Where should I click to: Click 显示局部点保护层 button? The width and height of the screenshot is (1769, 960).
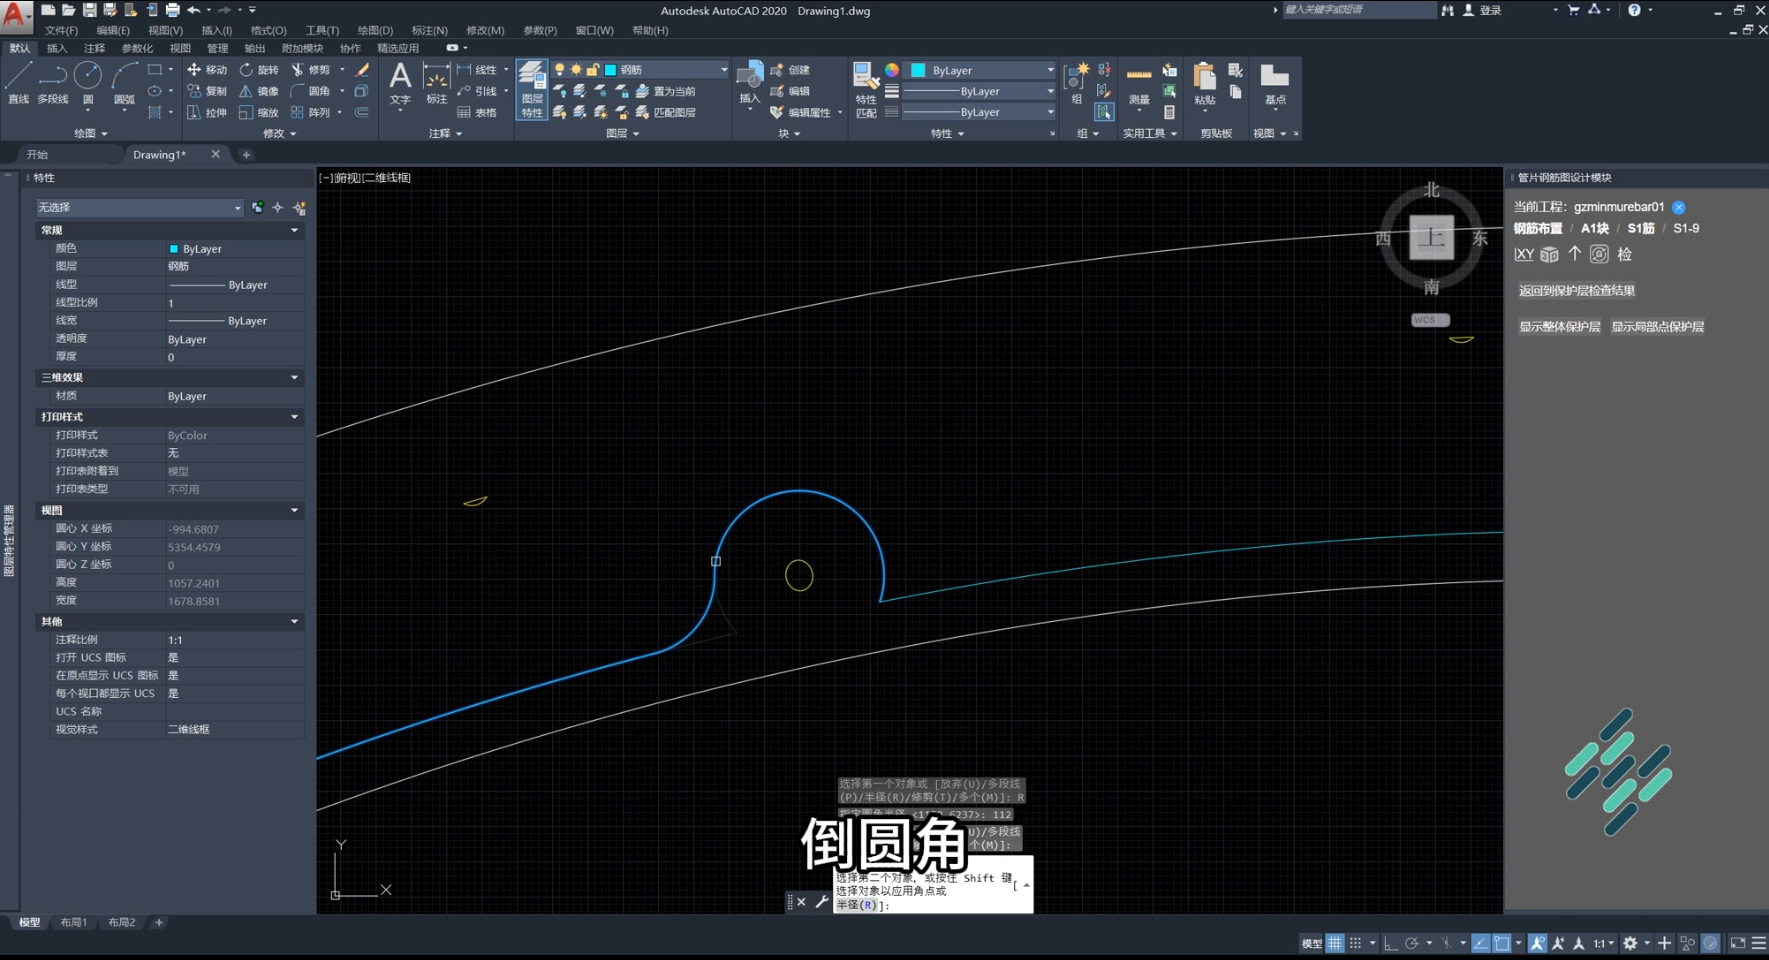pos(1657,327)
